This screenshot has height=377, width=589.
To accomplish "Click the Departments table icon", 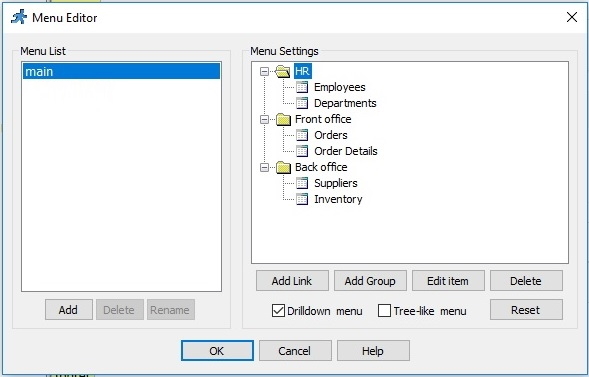I will [302, 103].
